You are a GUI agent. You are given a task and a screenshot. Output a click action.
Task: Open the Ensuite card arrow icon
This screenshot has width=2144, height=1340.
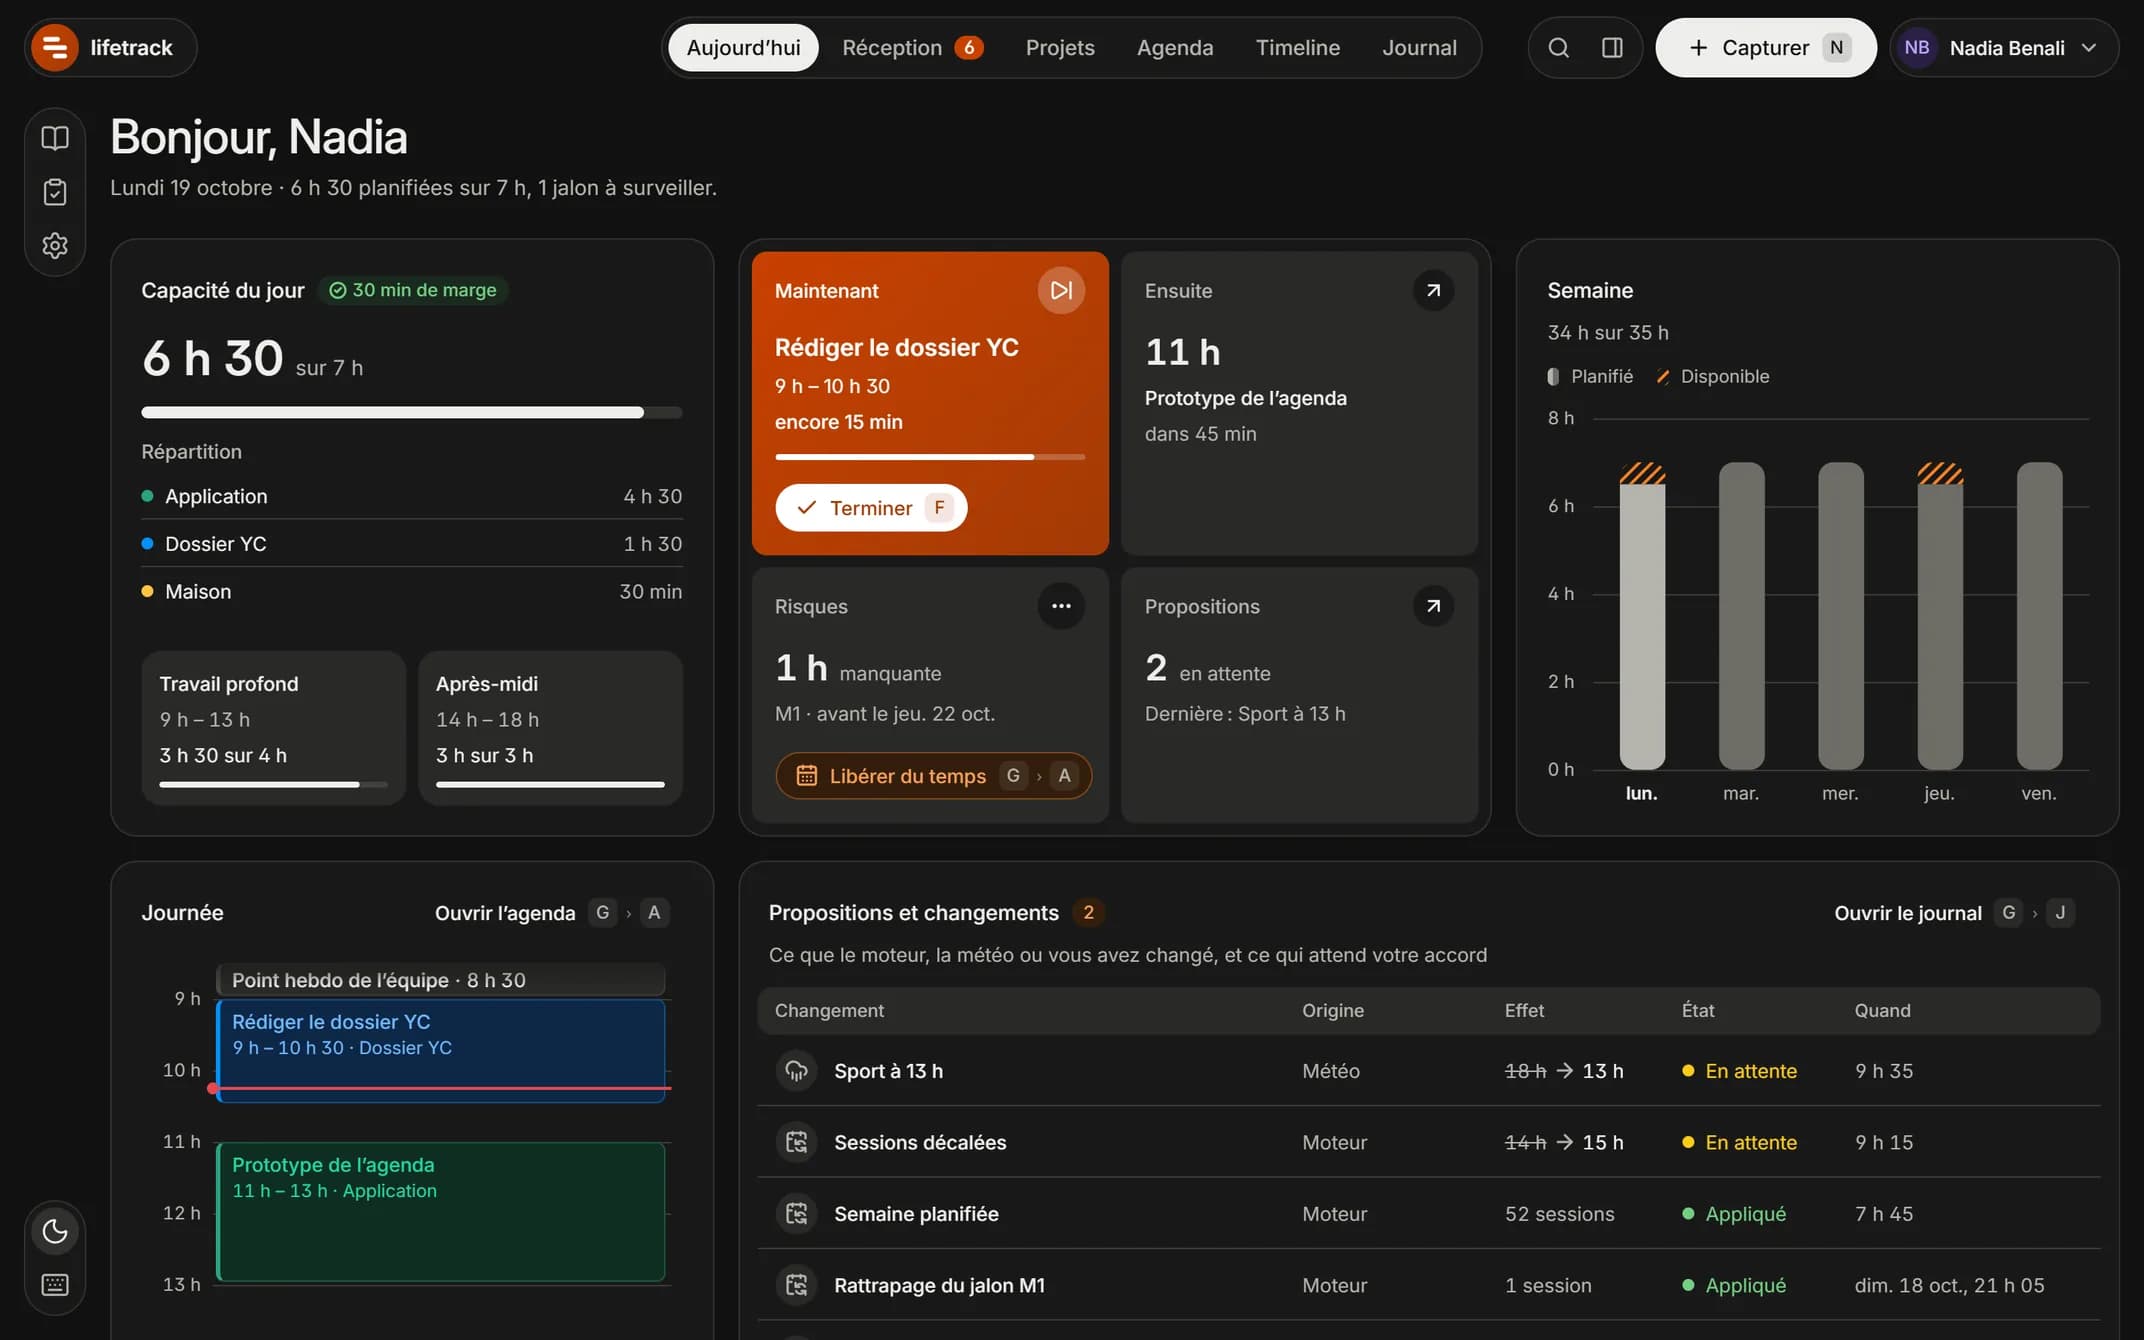click(x=1433, y=290)
